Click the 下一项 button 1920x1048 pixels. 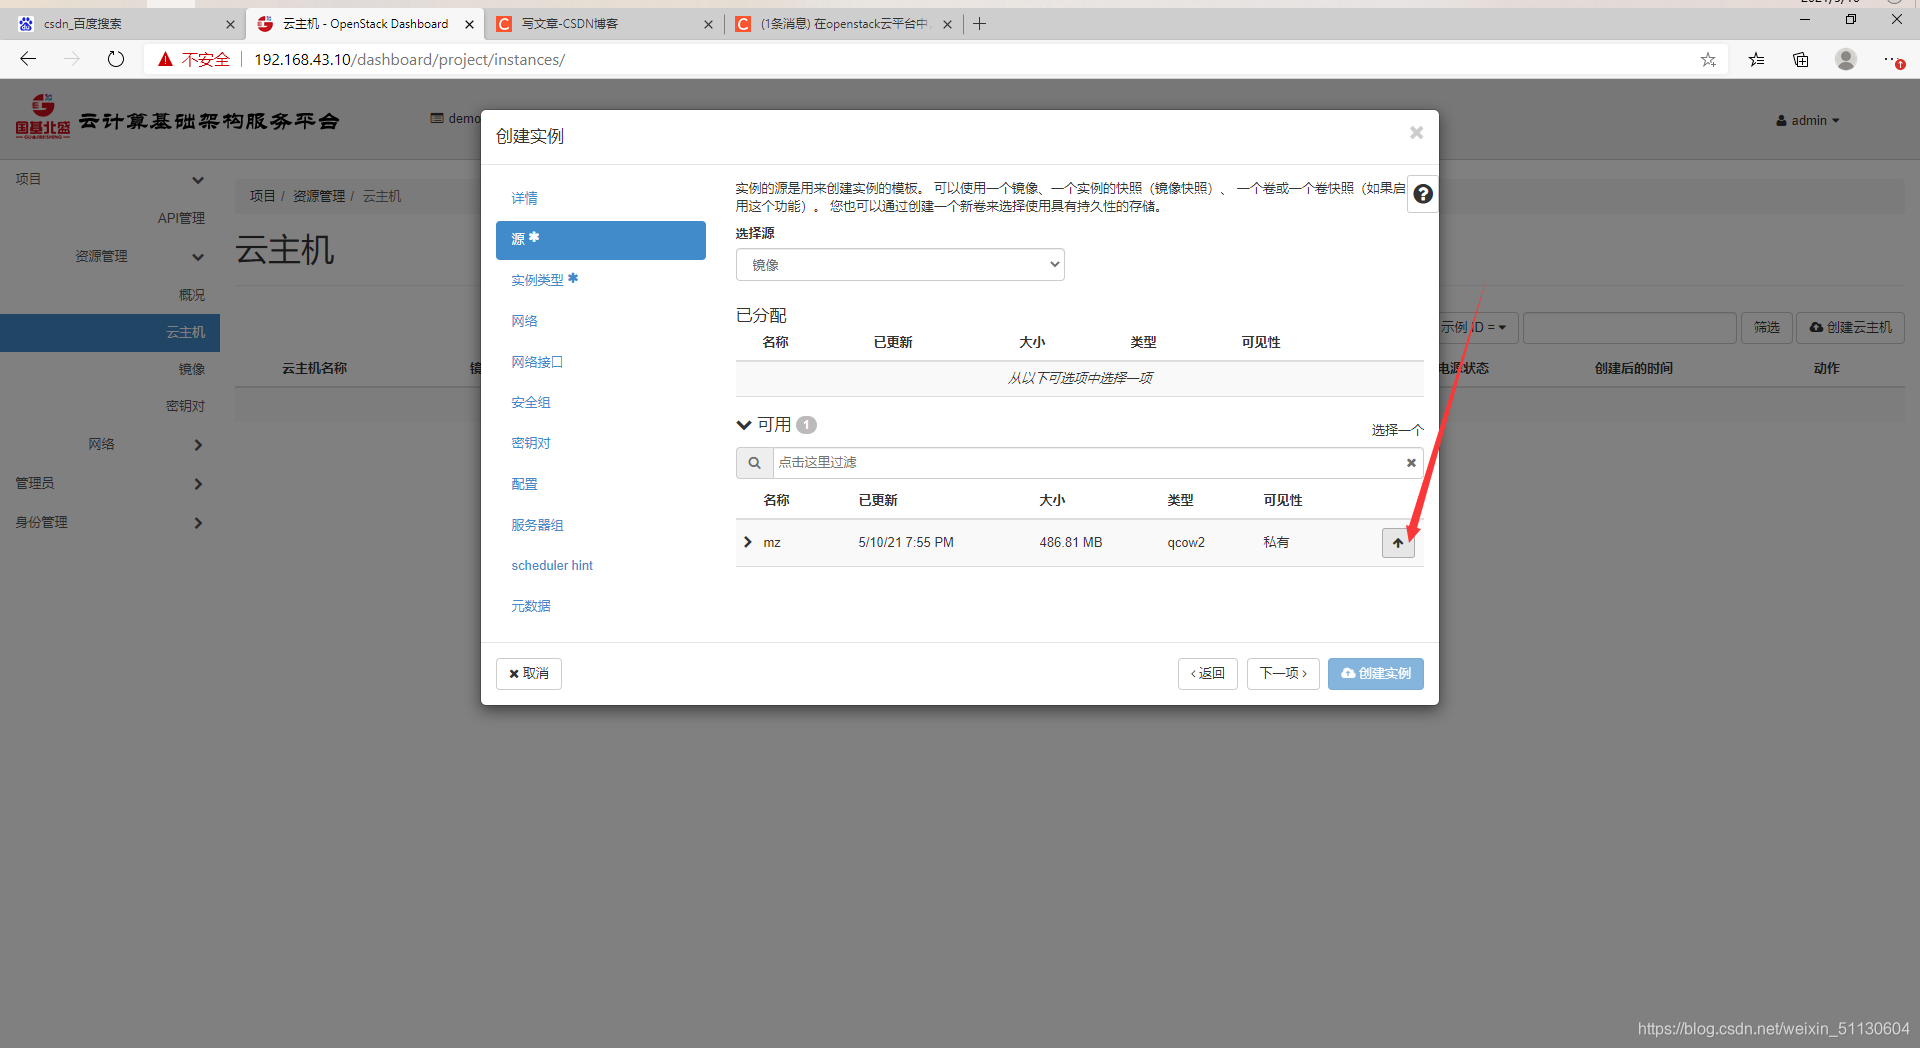click(x=1283, y=673)
